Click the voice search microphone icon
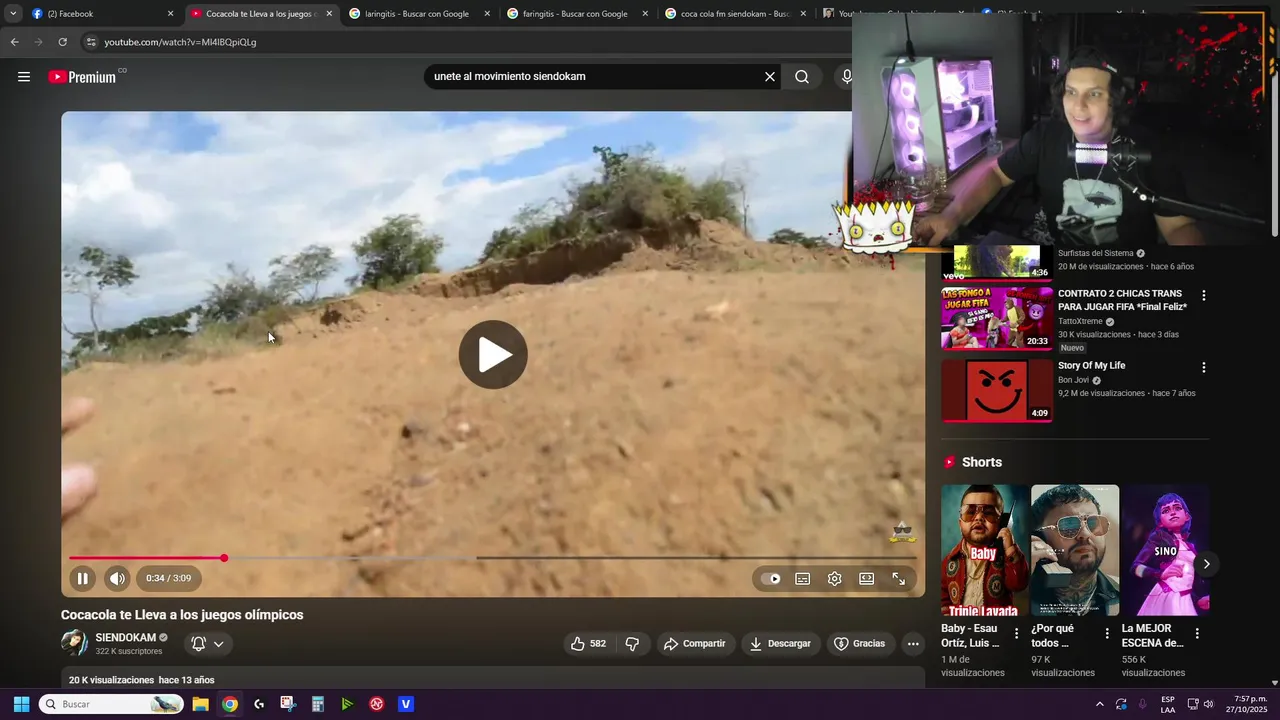 point(847,77)
